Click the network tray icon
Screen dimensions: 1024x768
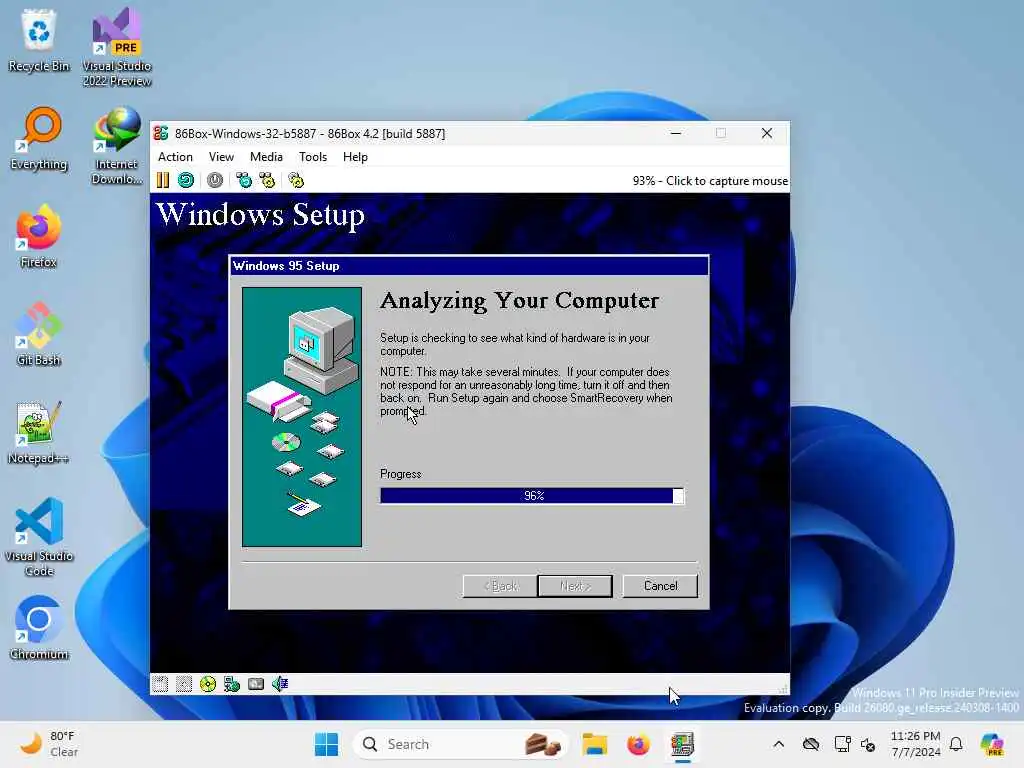(x=842, y=744)
